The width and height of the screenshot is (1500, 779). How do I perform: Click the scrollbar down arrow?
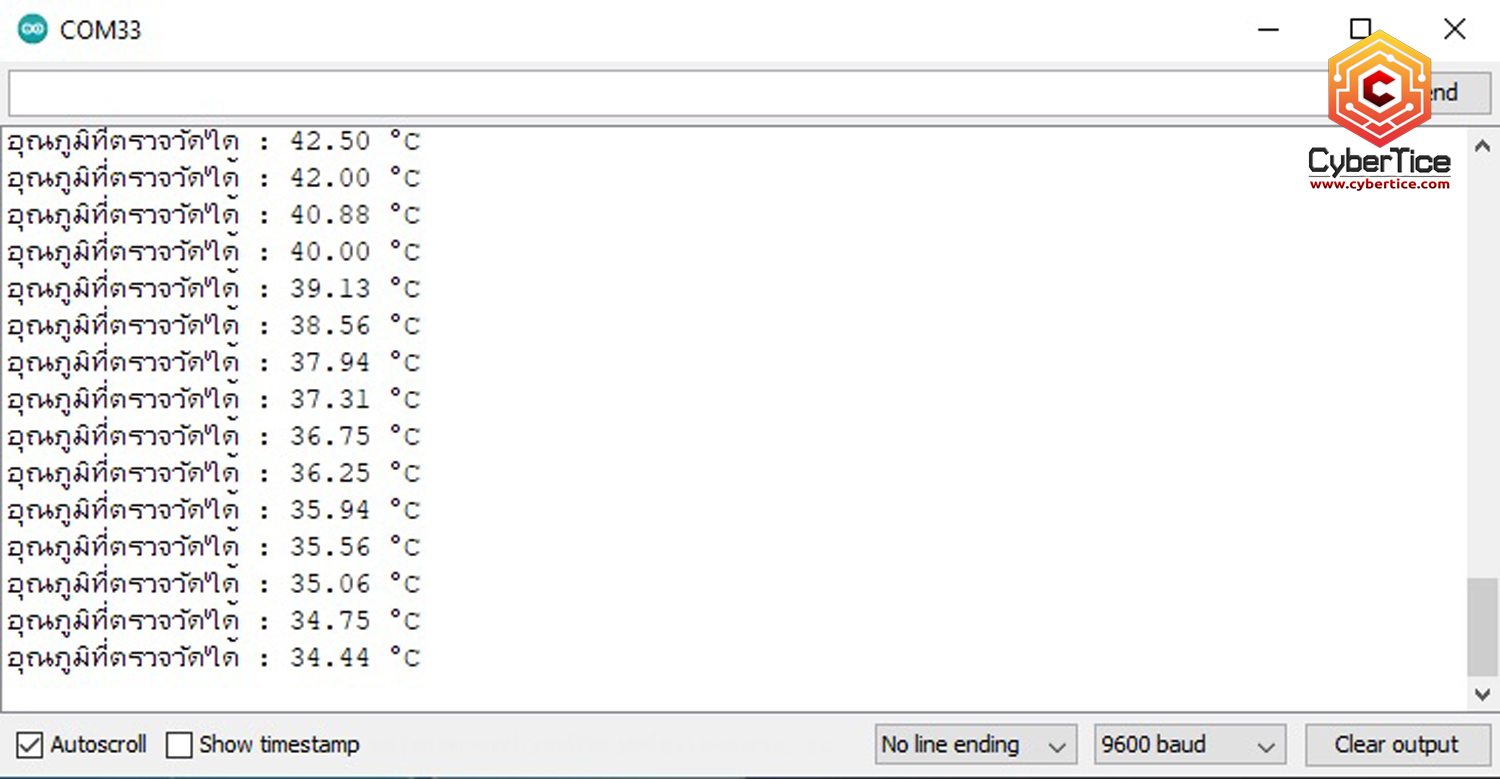tap(1482, 694)
